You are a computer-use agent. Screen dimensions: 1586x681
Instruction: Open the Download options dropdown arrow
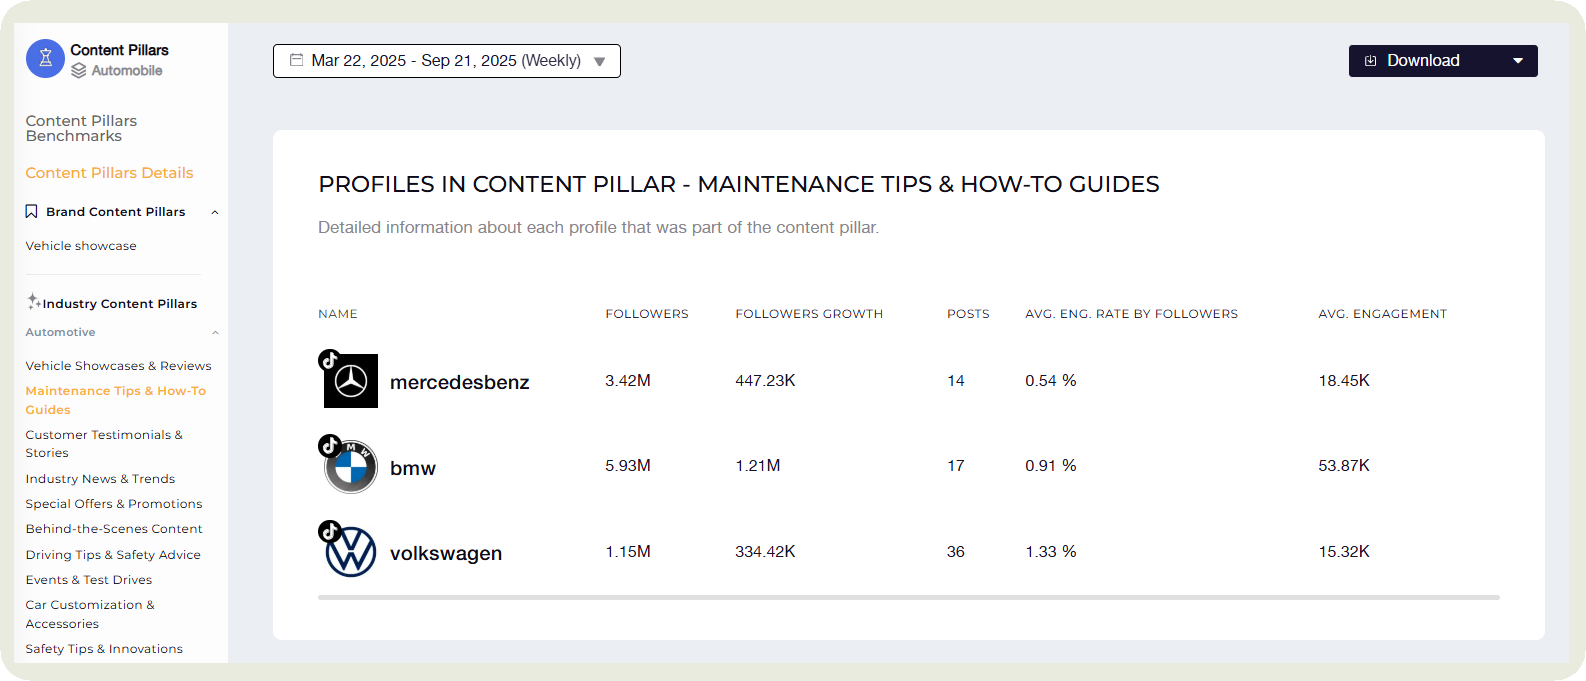point(1518,61)
